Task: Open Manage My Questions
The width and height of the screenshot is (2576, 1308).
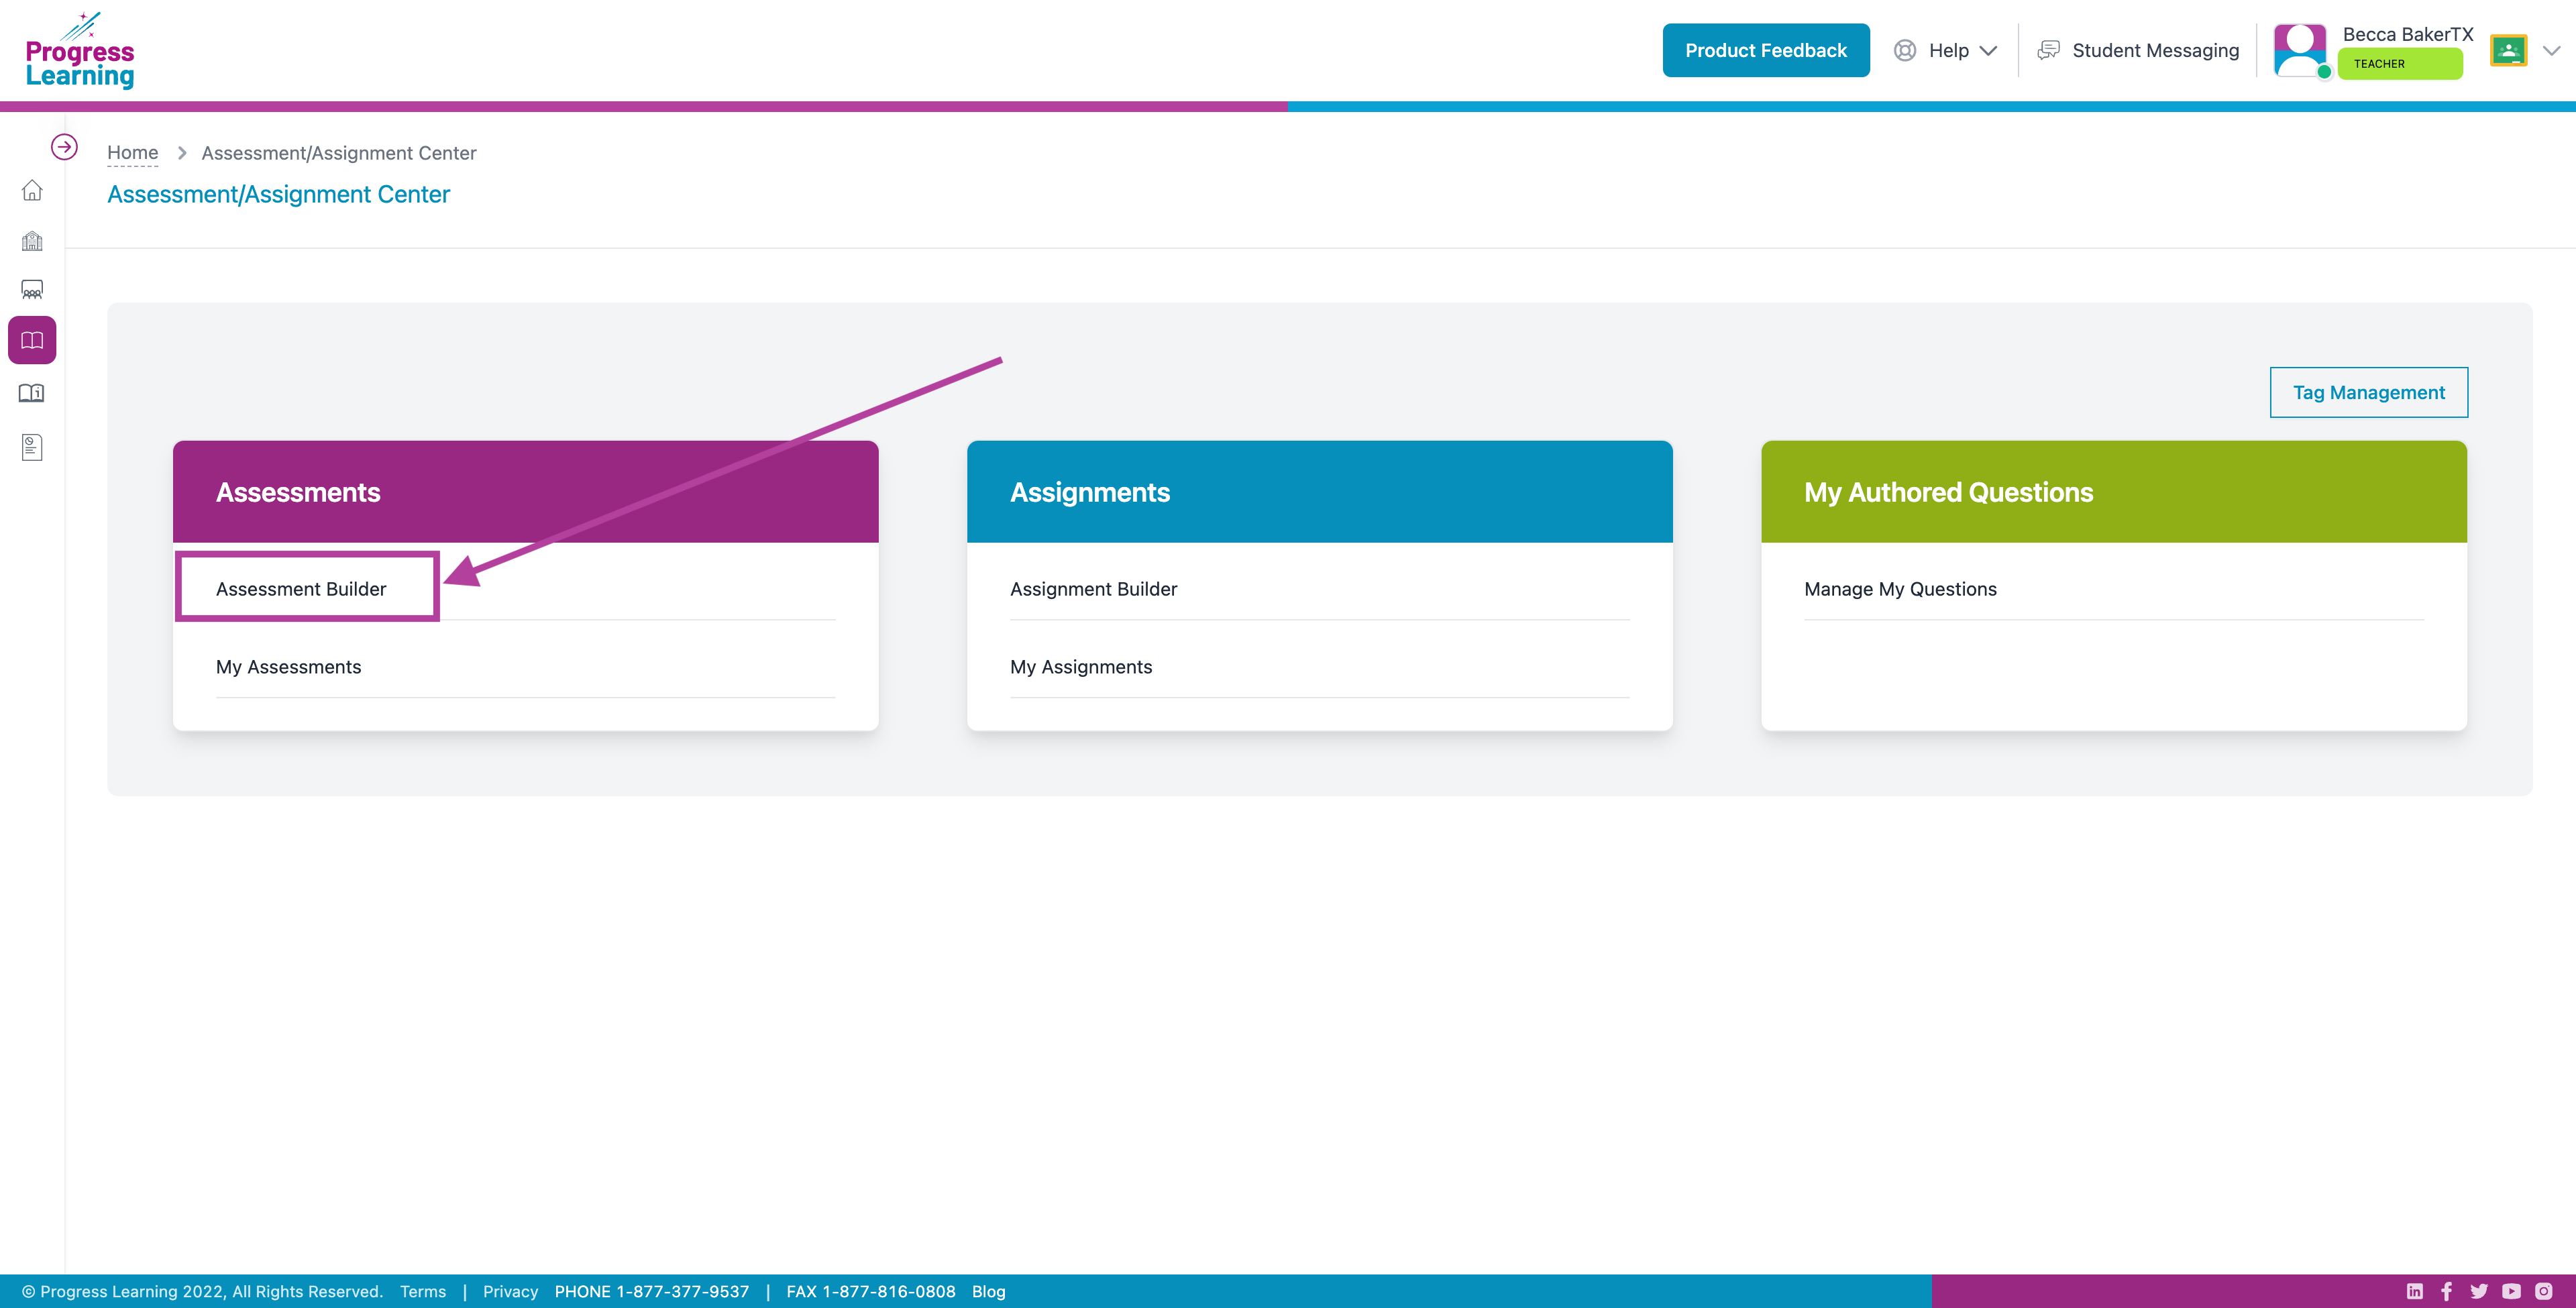Action: (1900, 589)
